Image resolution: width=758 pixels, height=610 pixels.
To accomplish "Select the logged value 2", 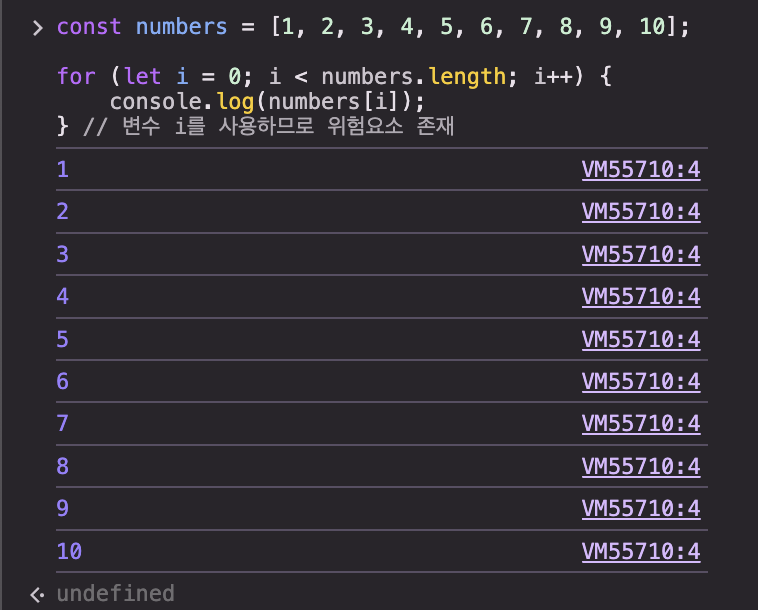I will (x=63, y=211).
